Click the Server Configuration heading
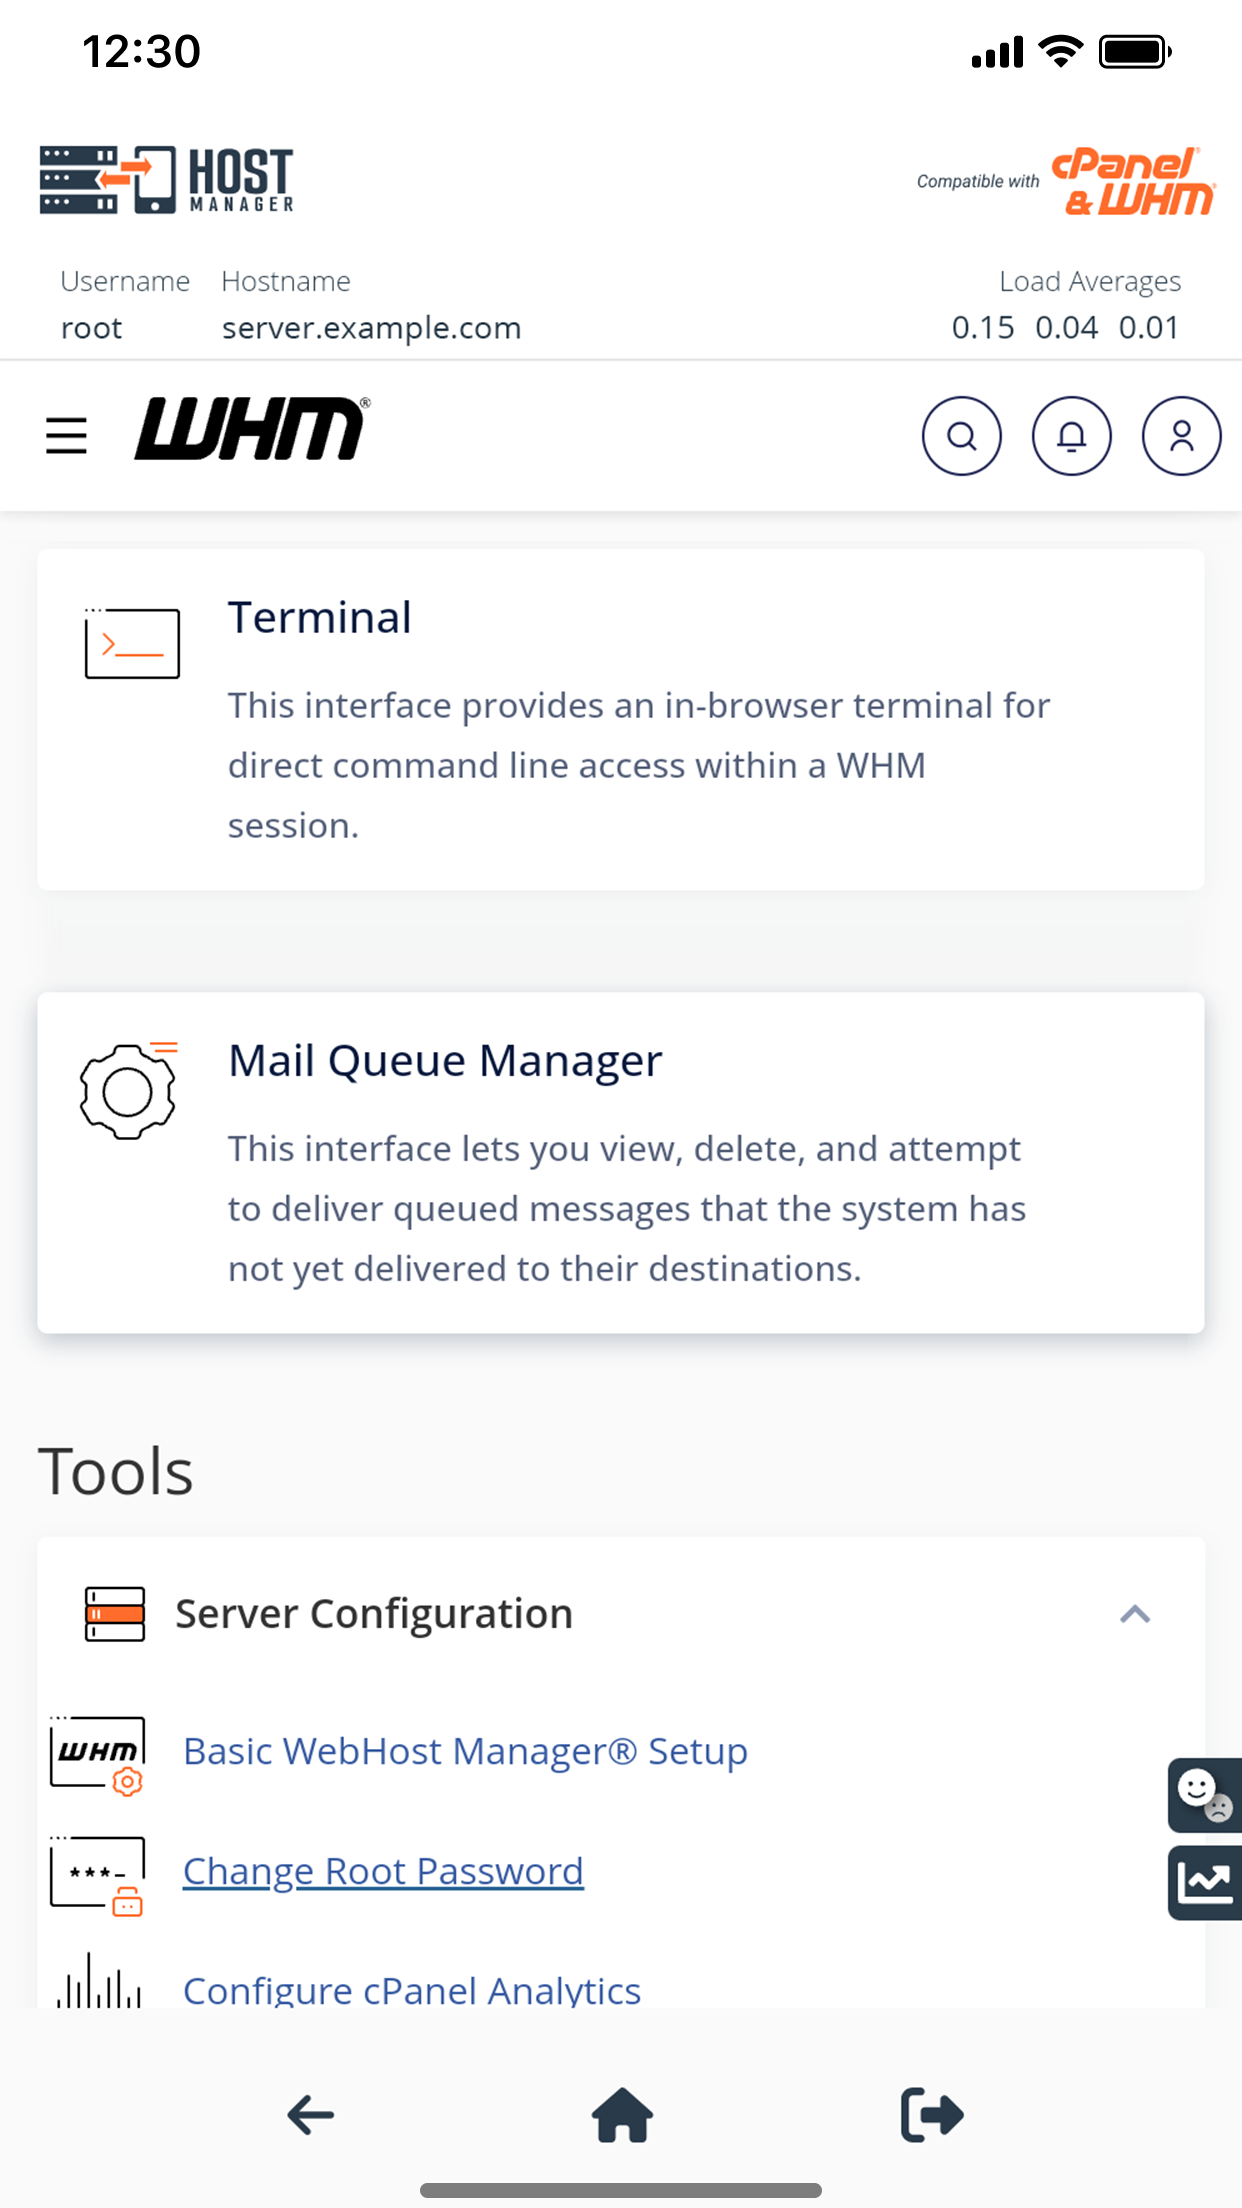The image size is (1242, 2208). tap(374, 1614)
